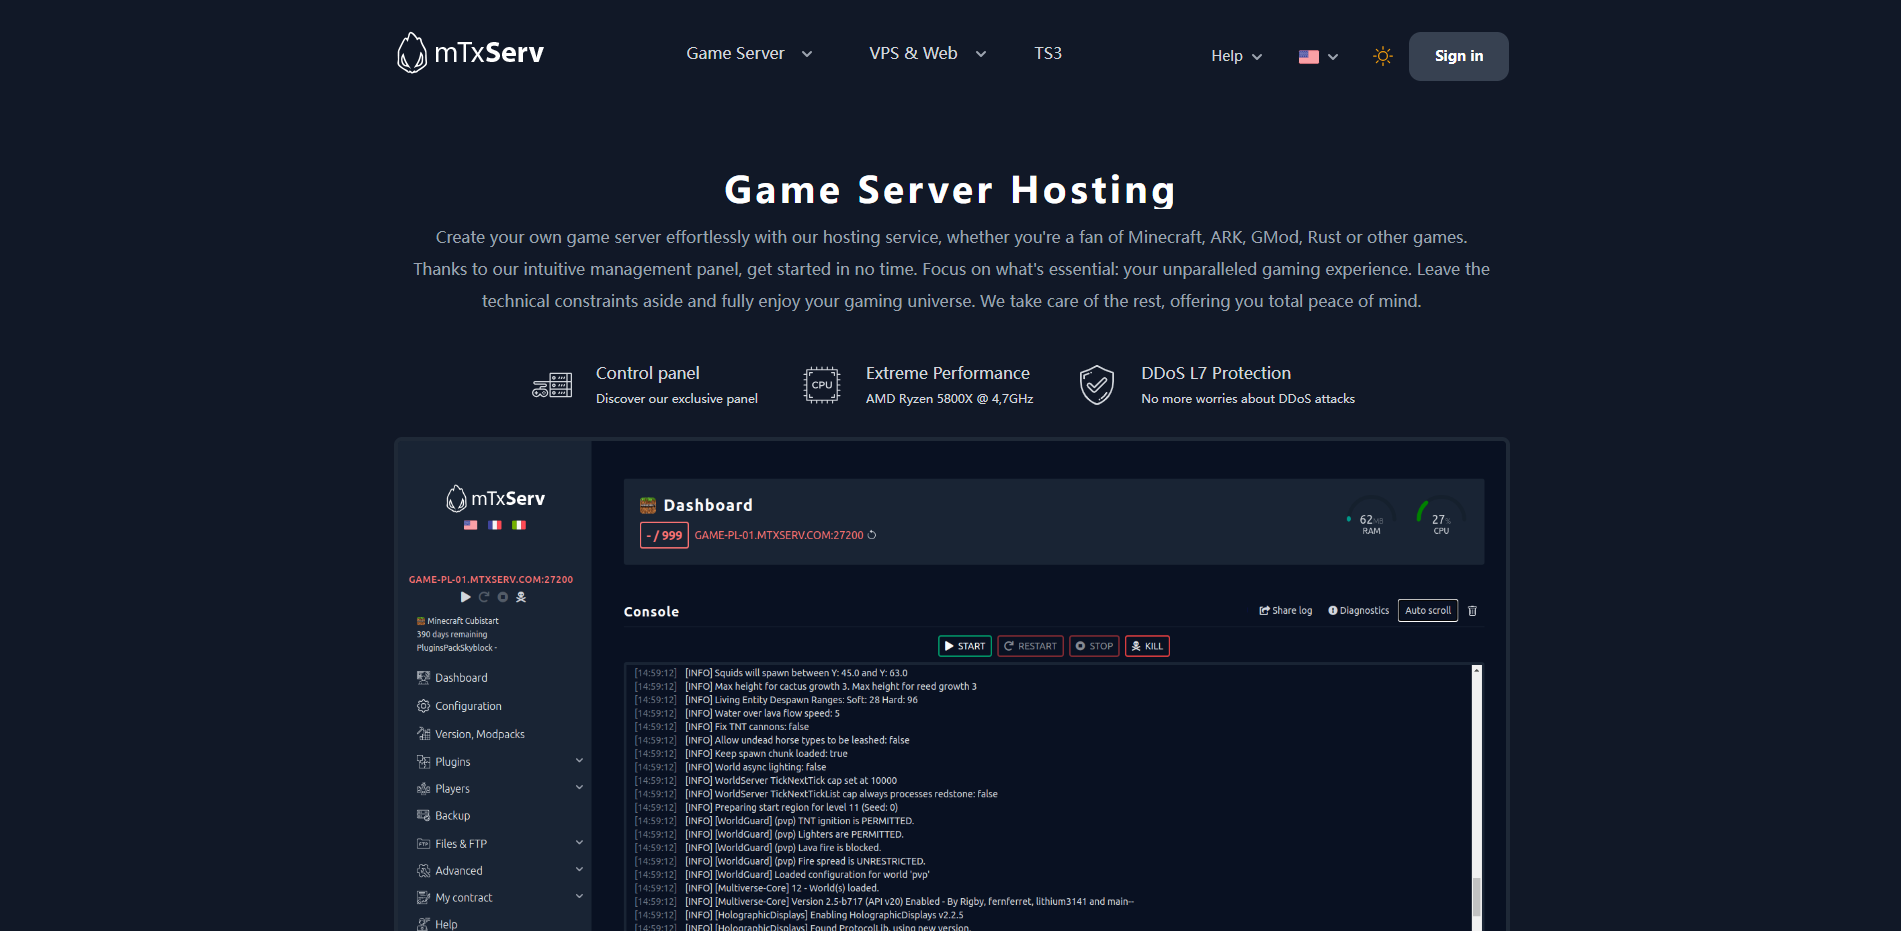Click sidebar server address GAME-PL-01.MTXSERV.COM:27200
The width and height of the screenshot is (1901, 931).
point(491,580)
